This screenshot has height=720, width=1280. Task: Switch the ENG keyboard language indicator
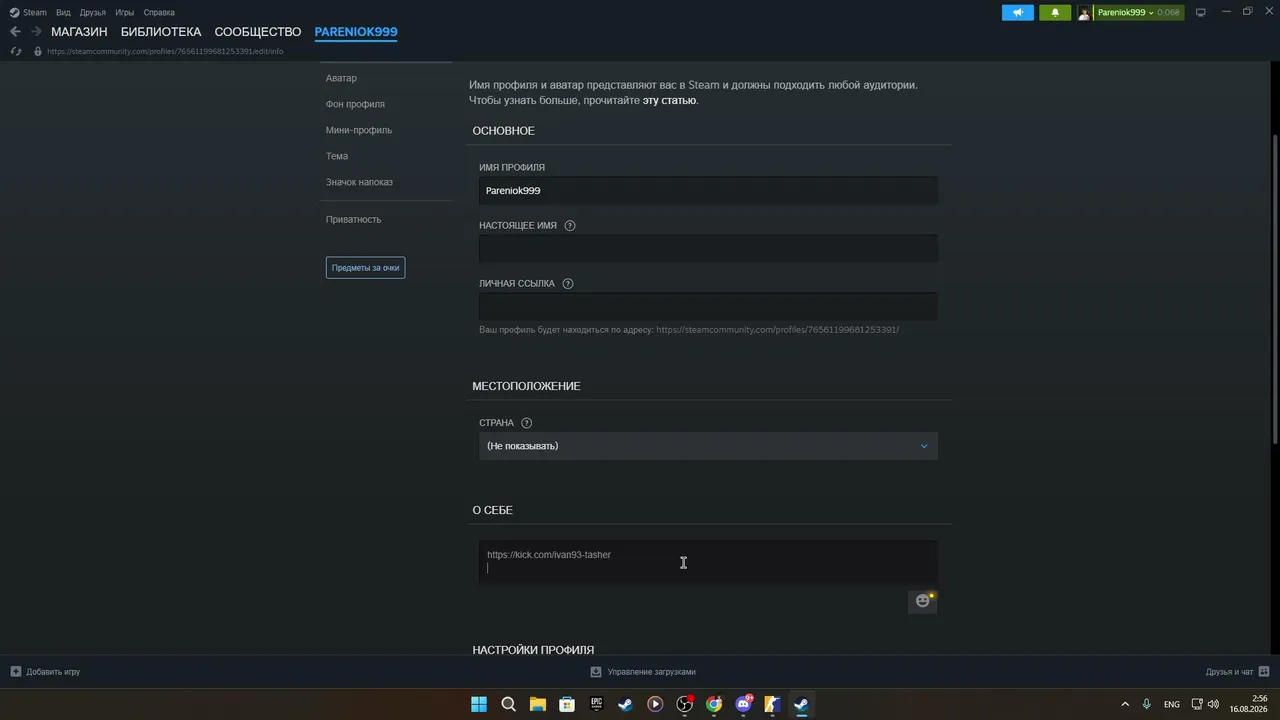tap(1171, 704)
